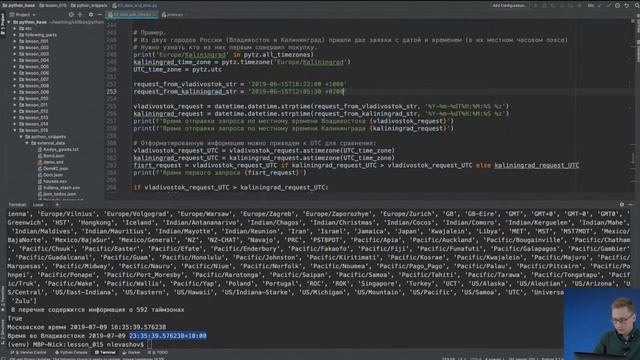Click in the terminal prompt input
Image resolution: width=640 pixels, height=360 pixels.
[x=149, y=345]
